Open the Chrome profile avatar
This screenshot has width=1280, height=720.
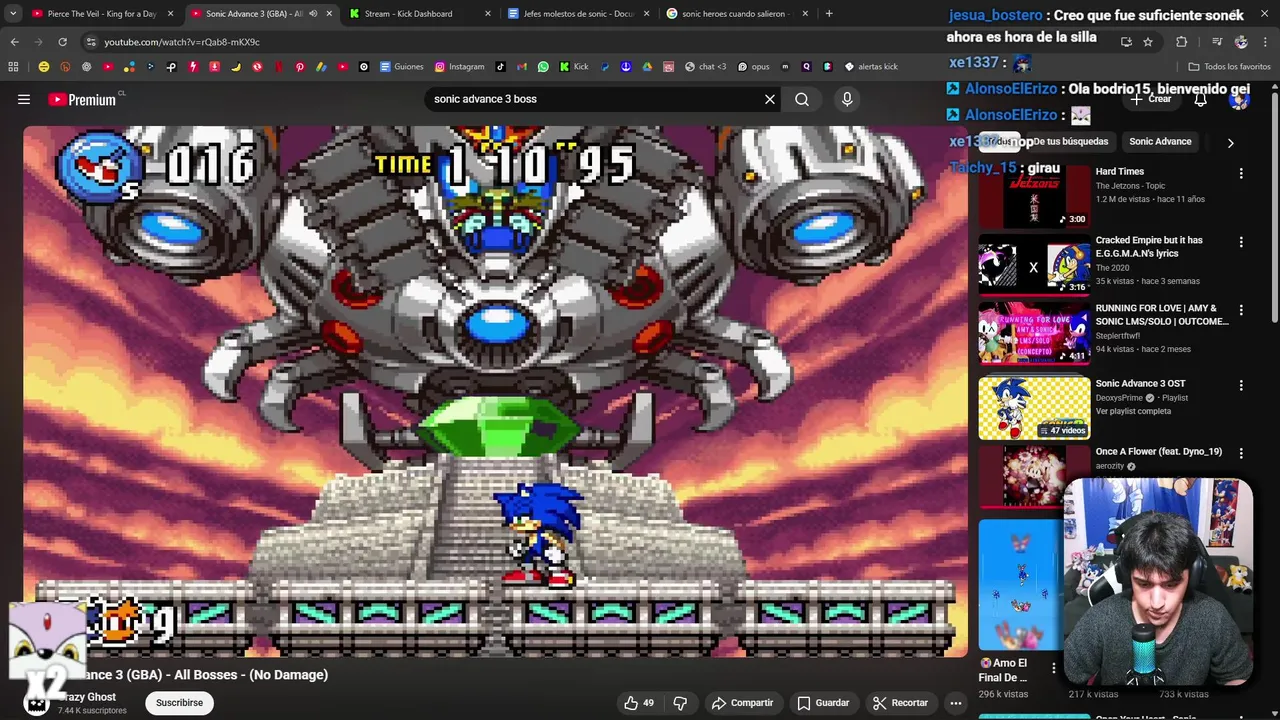click(1241, 42)
